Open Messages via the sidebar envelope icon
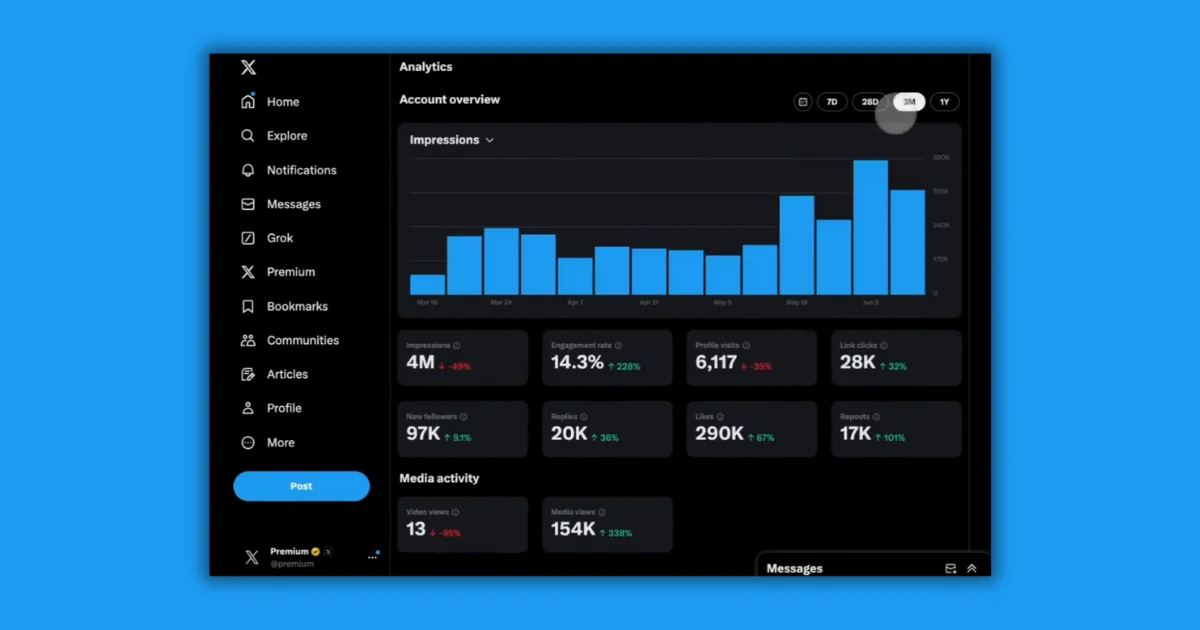The width and height of the screenshot is (1200, 630). click(248, 204)
